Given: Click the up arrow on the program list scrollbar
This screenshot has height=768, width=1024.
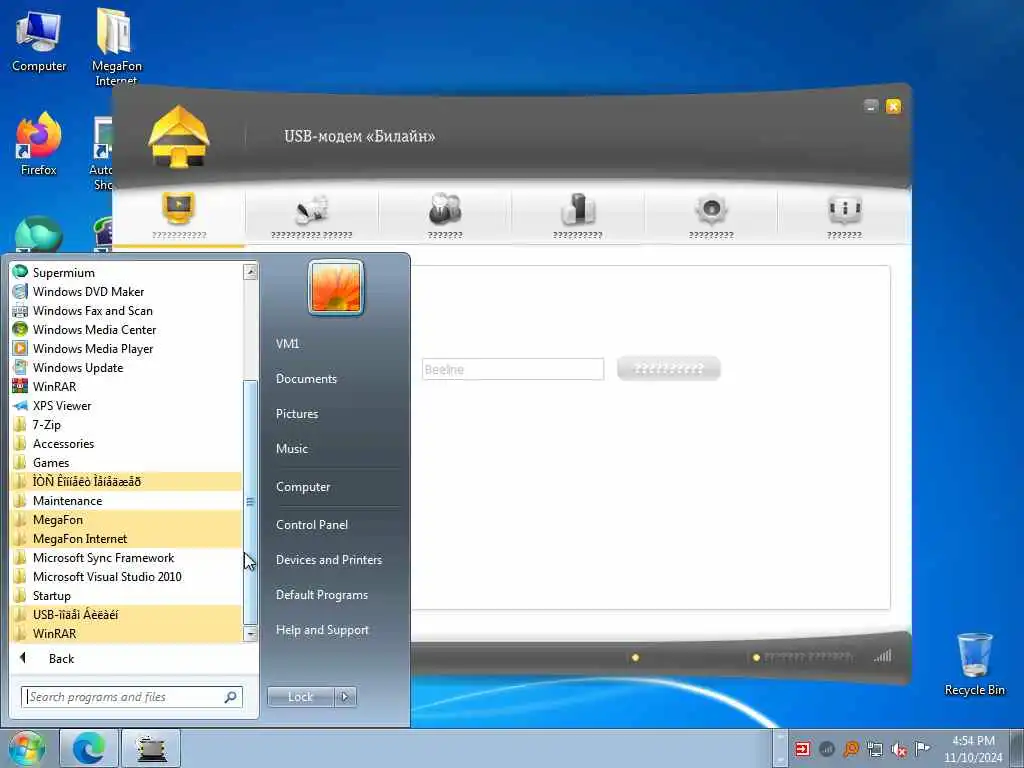Looking at the screenshot, I should coord(250,272).
